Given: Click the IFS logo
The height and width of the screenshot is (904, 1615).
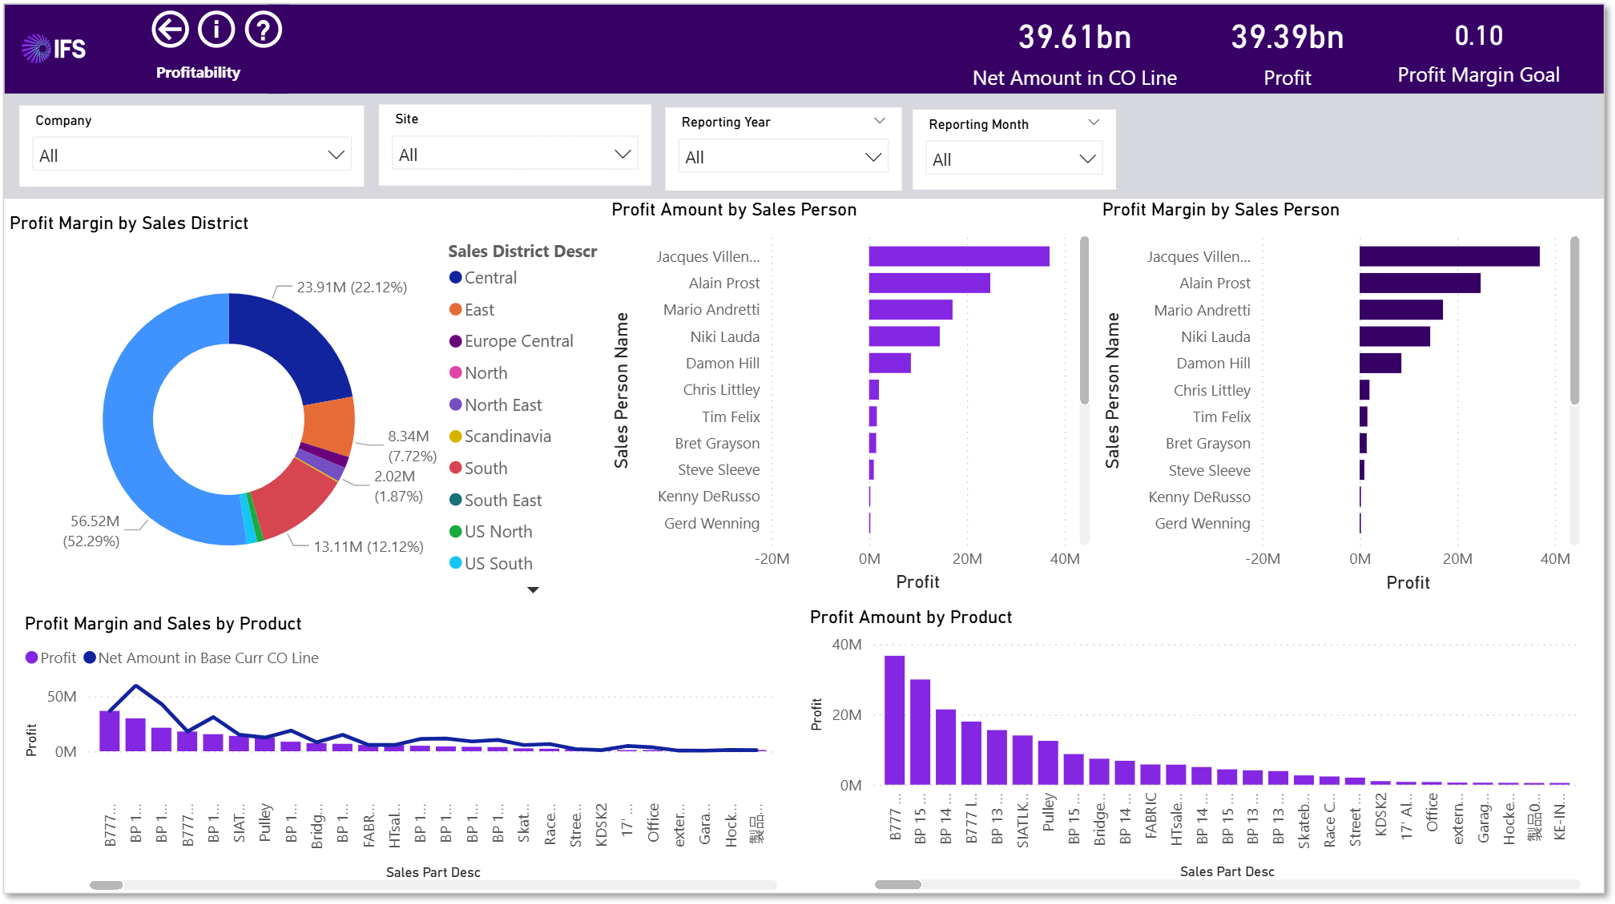Looking at the screenshot, I should [x=54, y=48].
